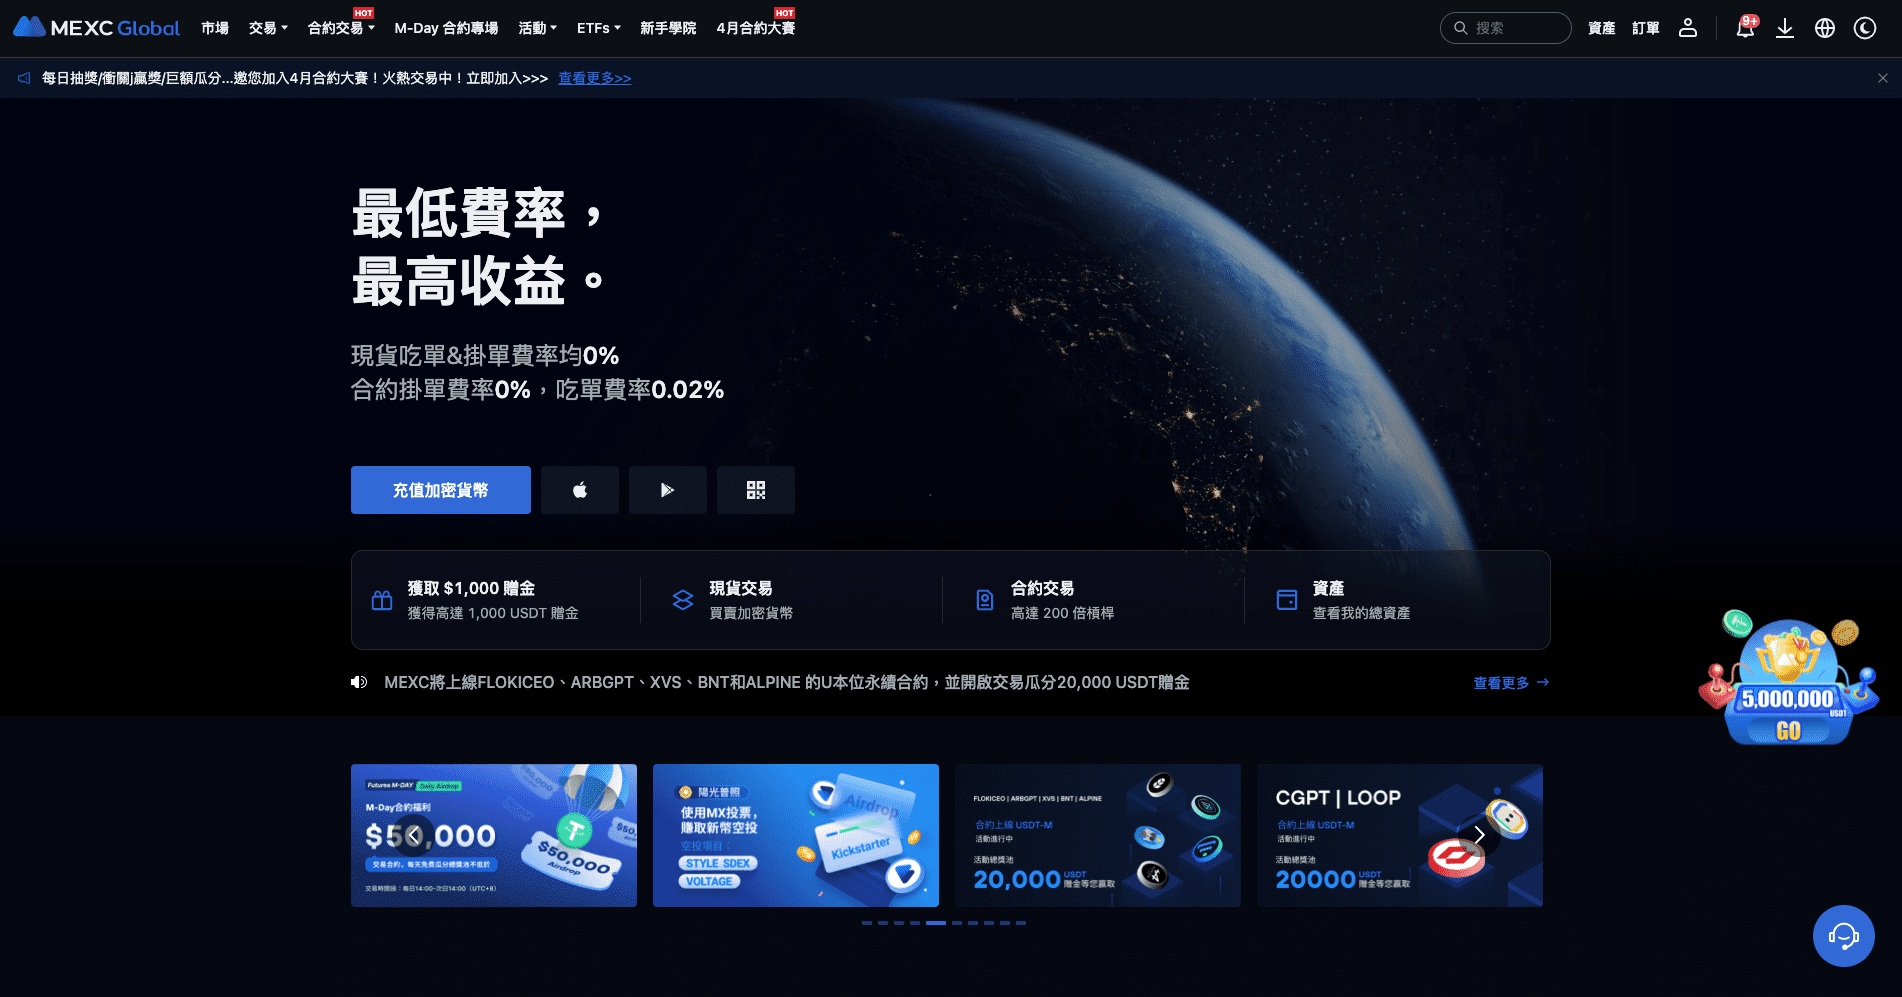Toggle dark mode moon icon
This screenshot has width=1902, height=997.
pos(1865,28)
